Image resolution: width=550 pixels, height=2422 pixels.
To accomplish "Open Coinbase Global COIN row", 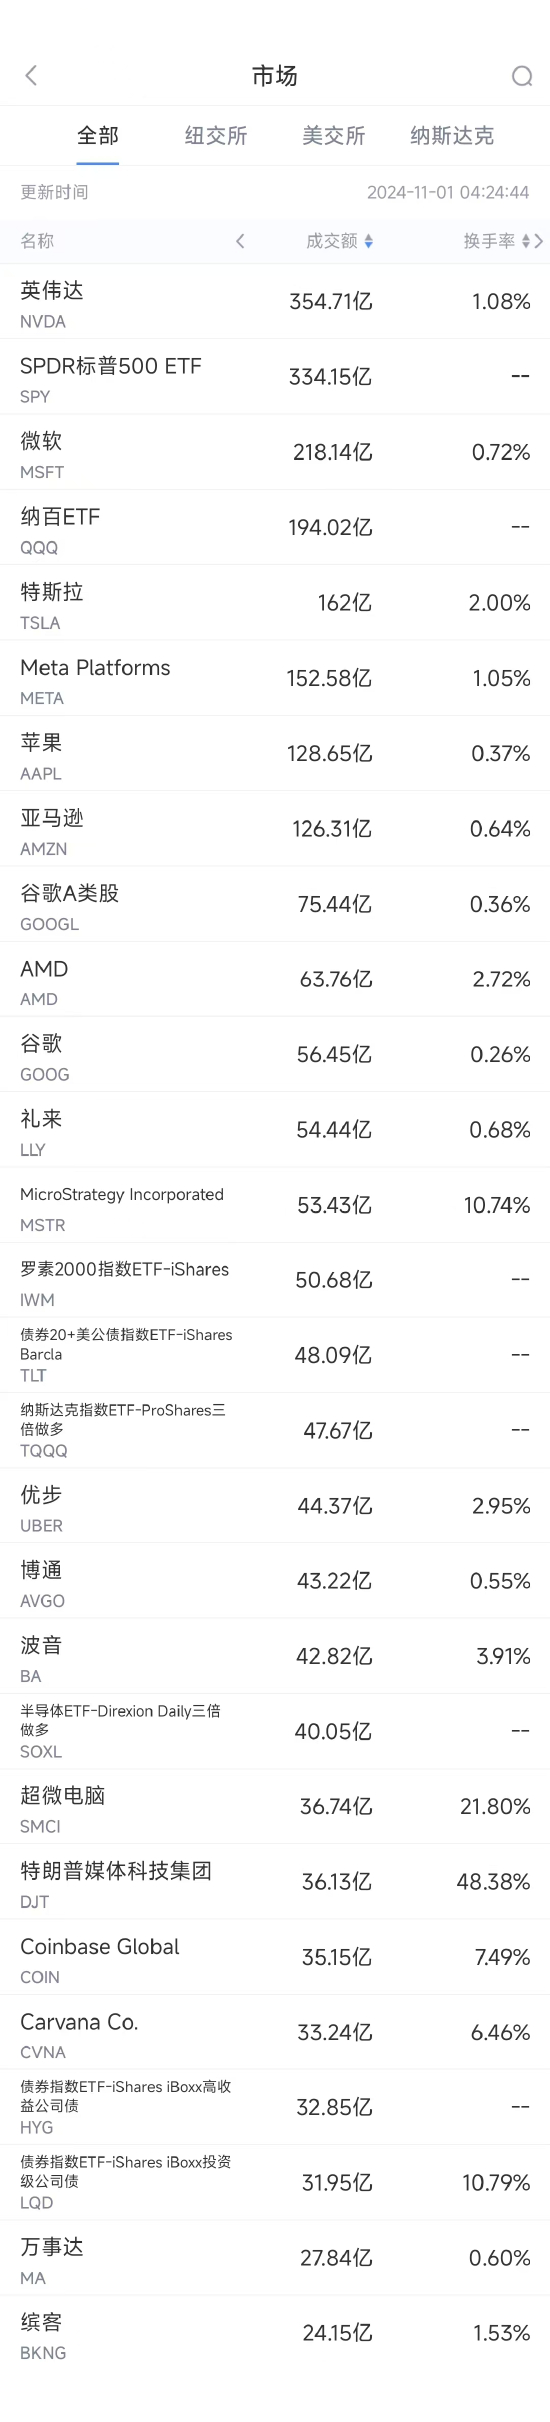I will coord(275,1957).
